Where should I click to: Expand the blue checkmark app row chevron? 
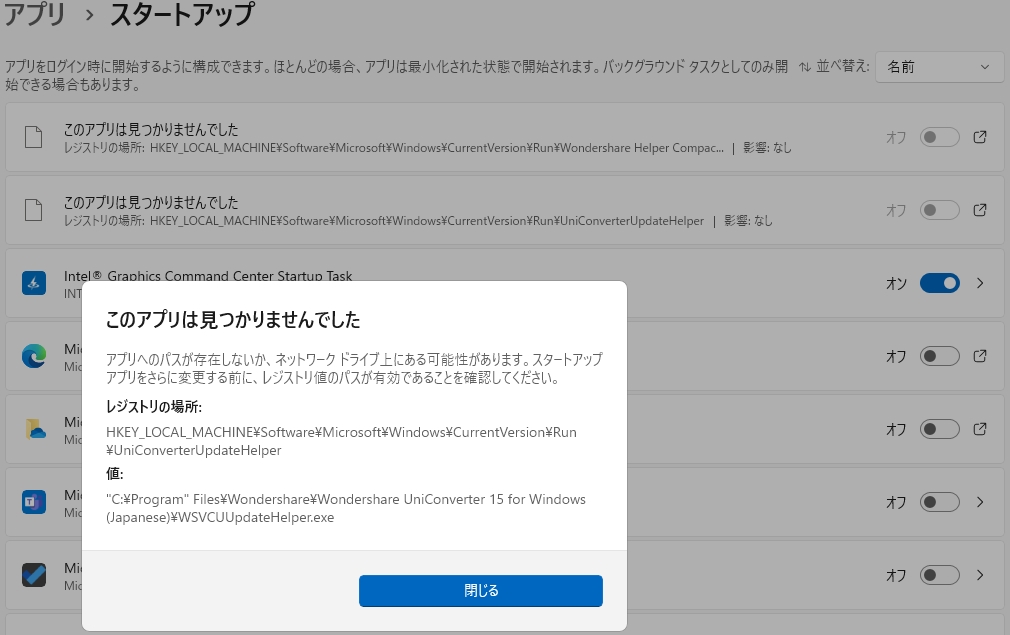pos(980,574)
